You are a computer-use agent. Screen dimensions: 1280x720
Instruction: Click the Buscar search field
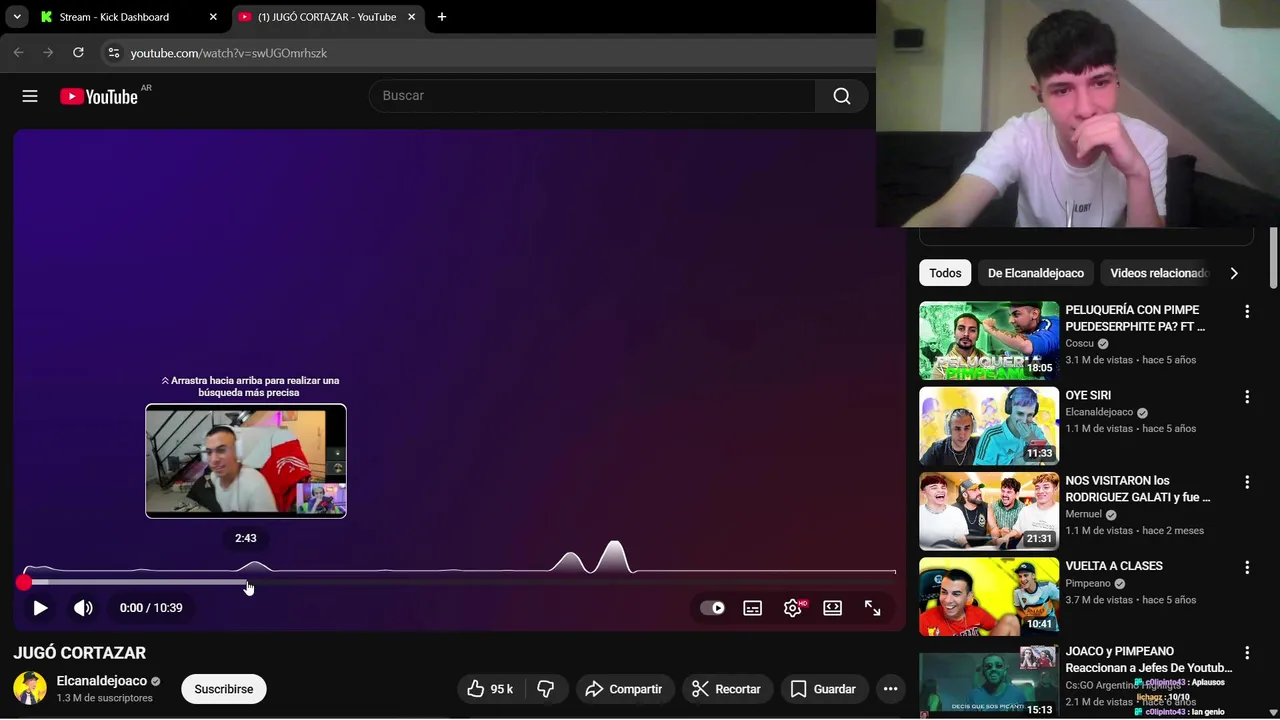[592, 96]
